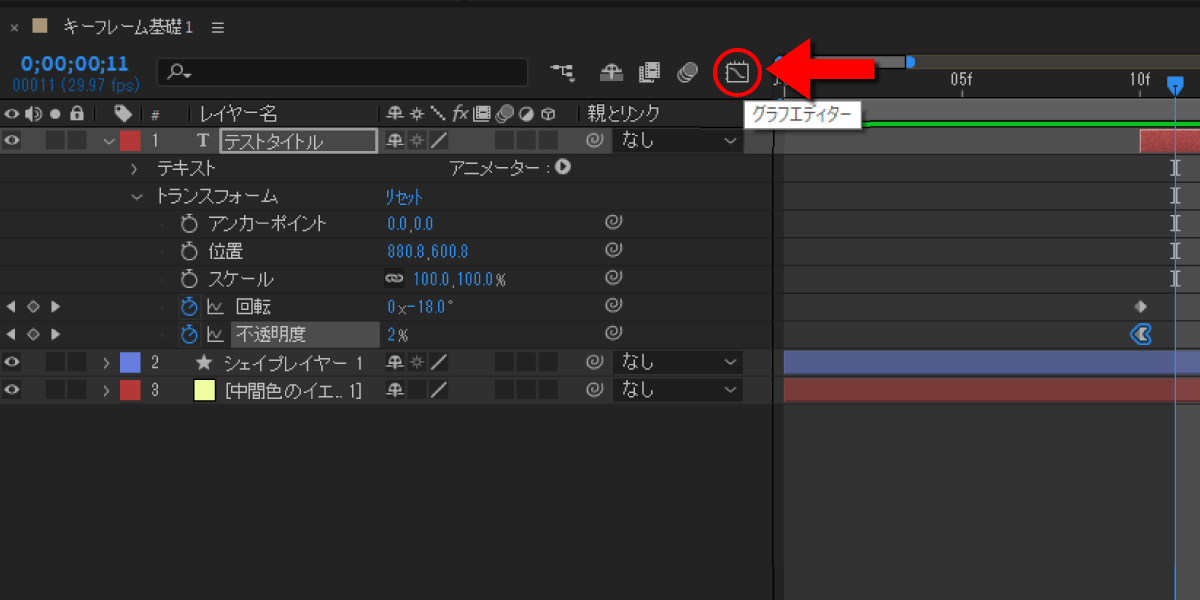This screenshot has height=600, width=1200.
Task: Click the active stopwatch for 不透明度
Action: pos(189,334)
